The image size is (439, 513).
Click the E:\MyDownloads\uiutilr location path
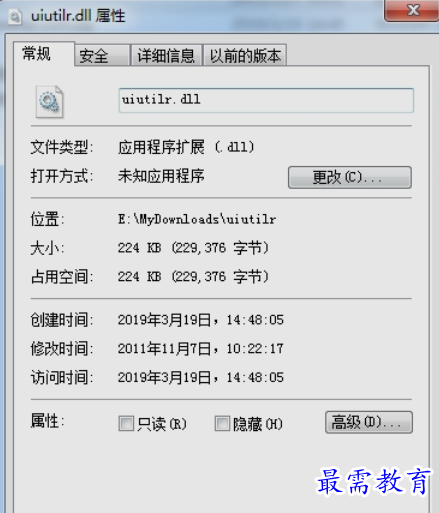pyautogui.click(x=197, y=219)
